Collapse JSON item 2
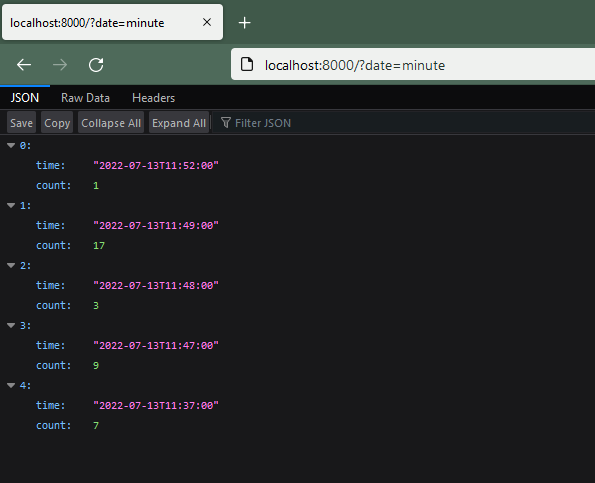The image size is (595, 483). coord(11,265)
